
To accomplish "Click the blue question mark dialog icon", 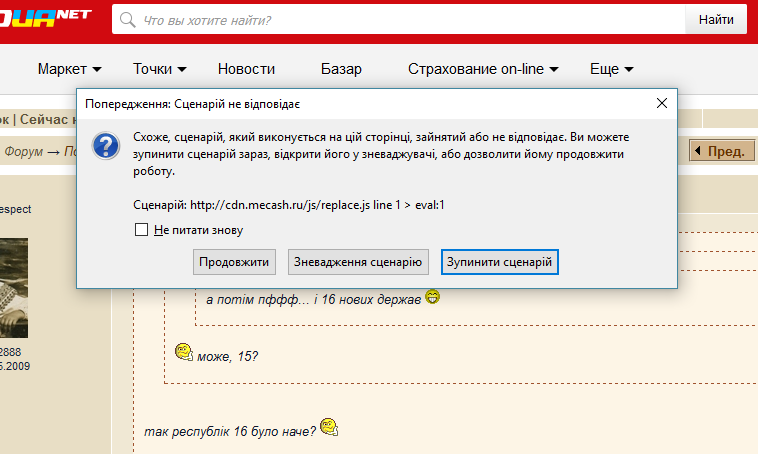I will [106, 147].
